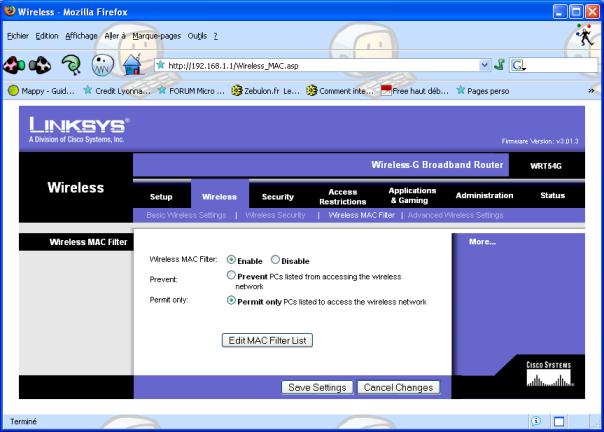This screenshot has height=432, width=604.
Task: Click the Save Settings button
Action: (317, 387)
